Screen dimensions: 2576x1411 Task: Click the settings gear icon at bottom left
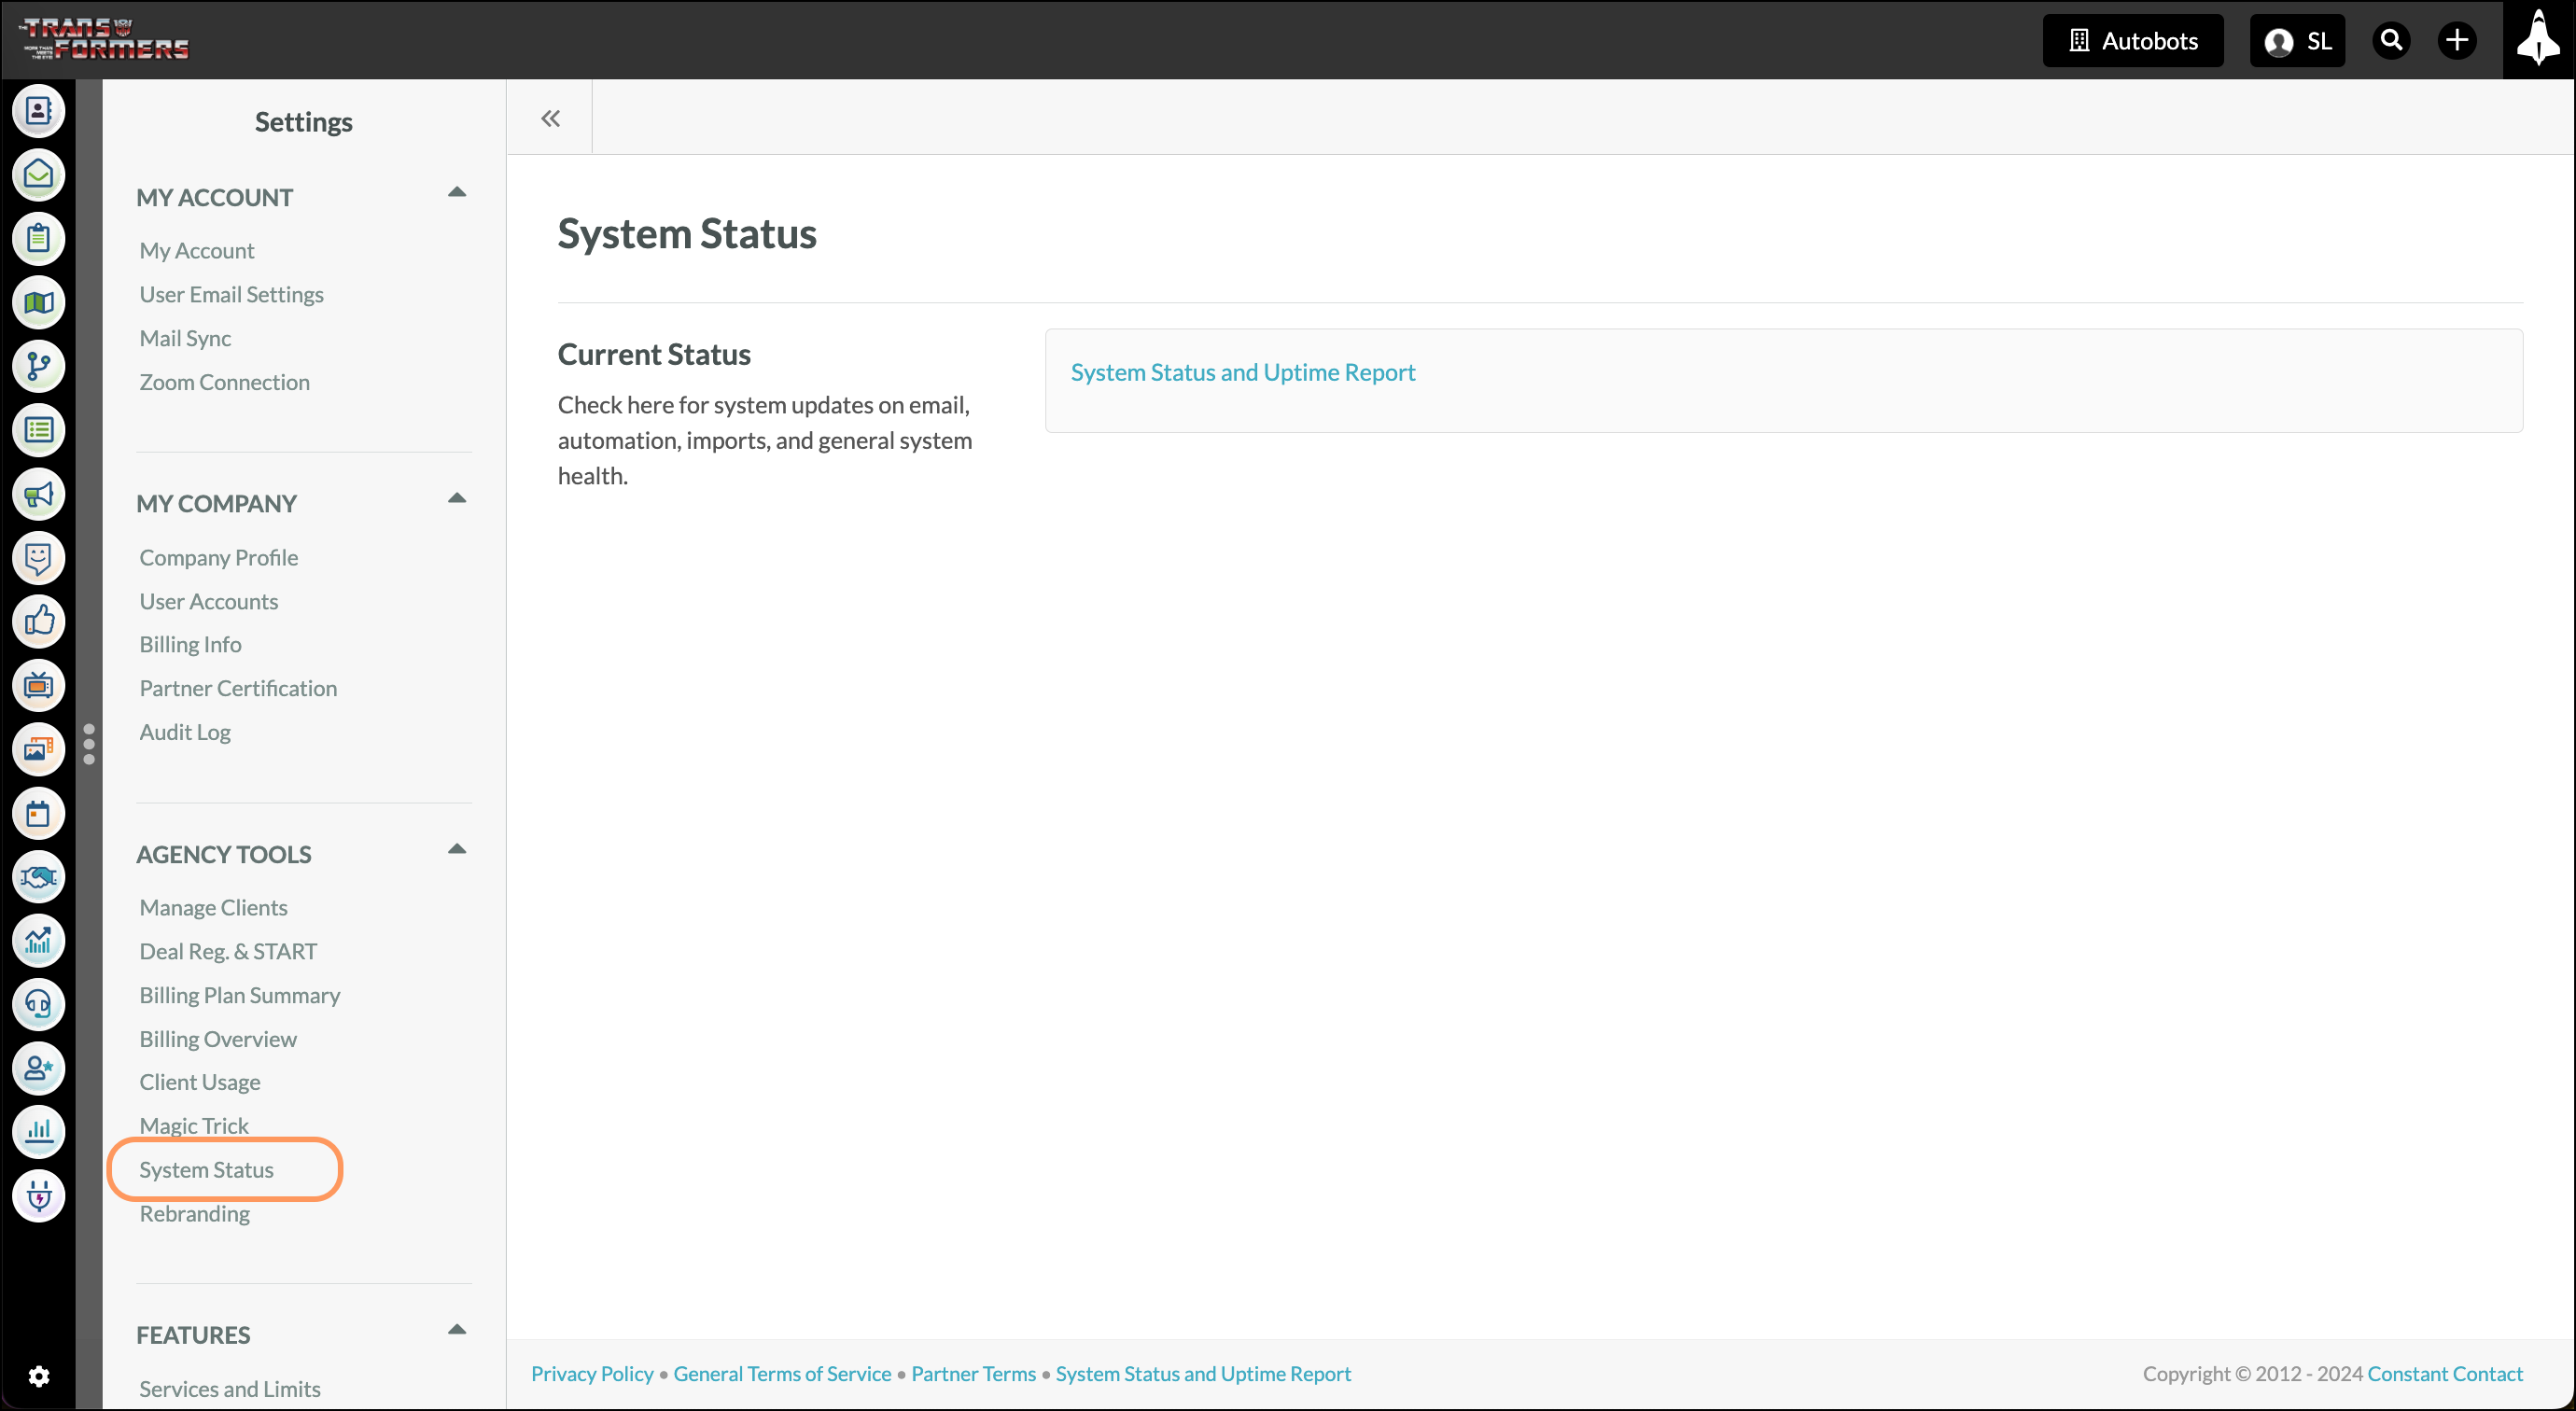click(38, 1377)
